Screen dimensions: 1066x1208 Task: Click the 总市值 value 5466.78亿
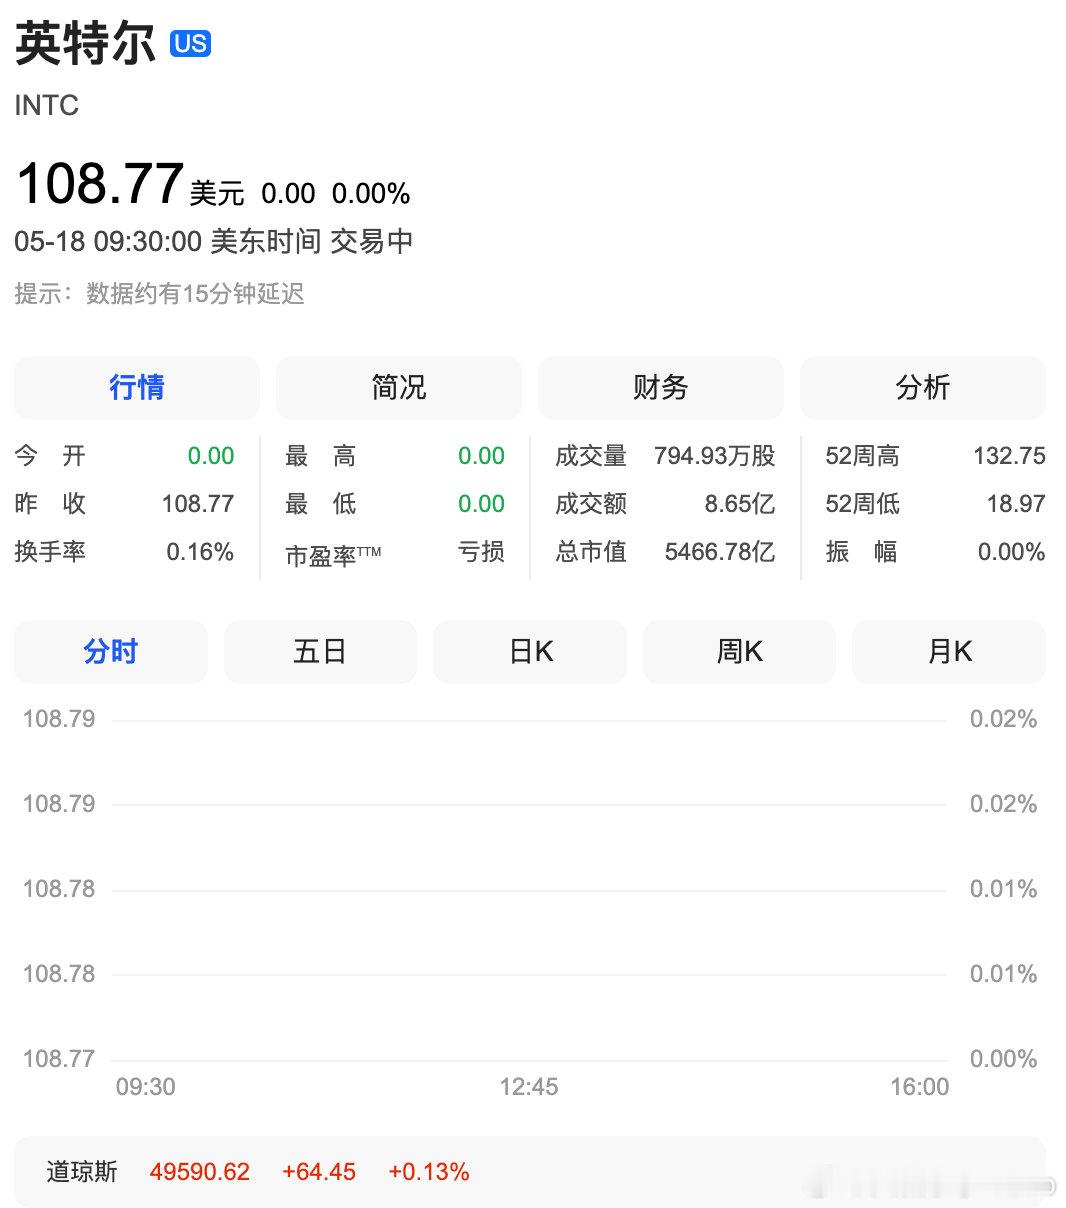click(720, 551)
